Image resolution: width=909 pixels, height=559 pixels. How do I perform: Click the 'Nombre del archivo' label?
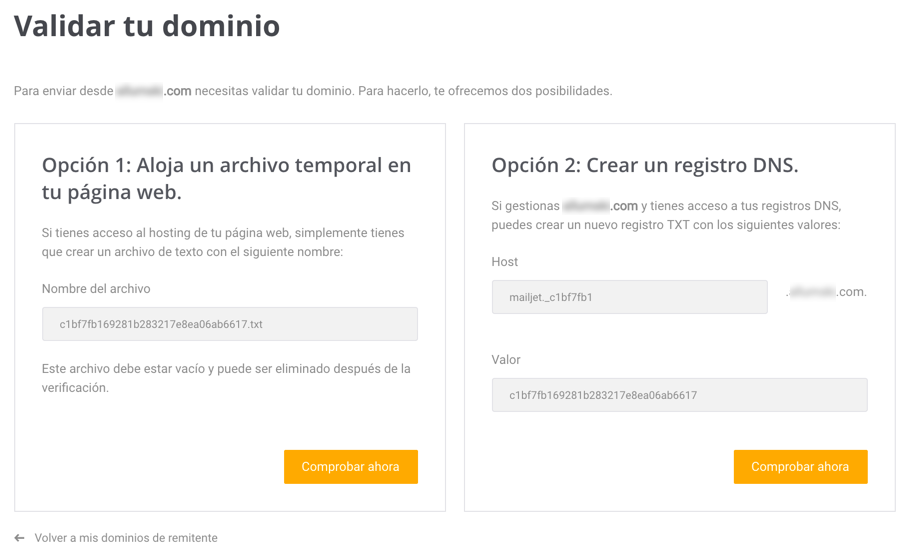click(96, 289)
